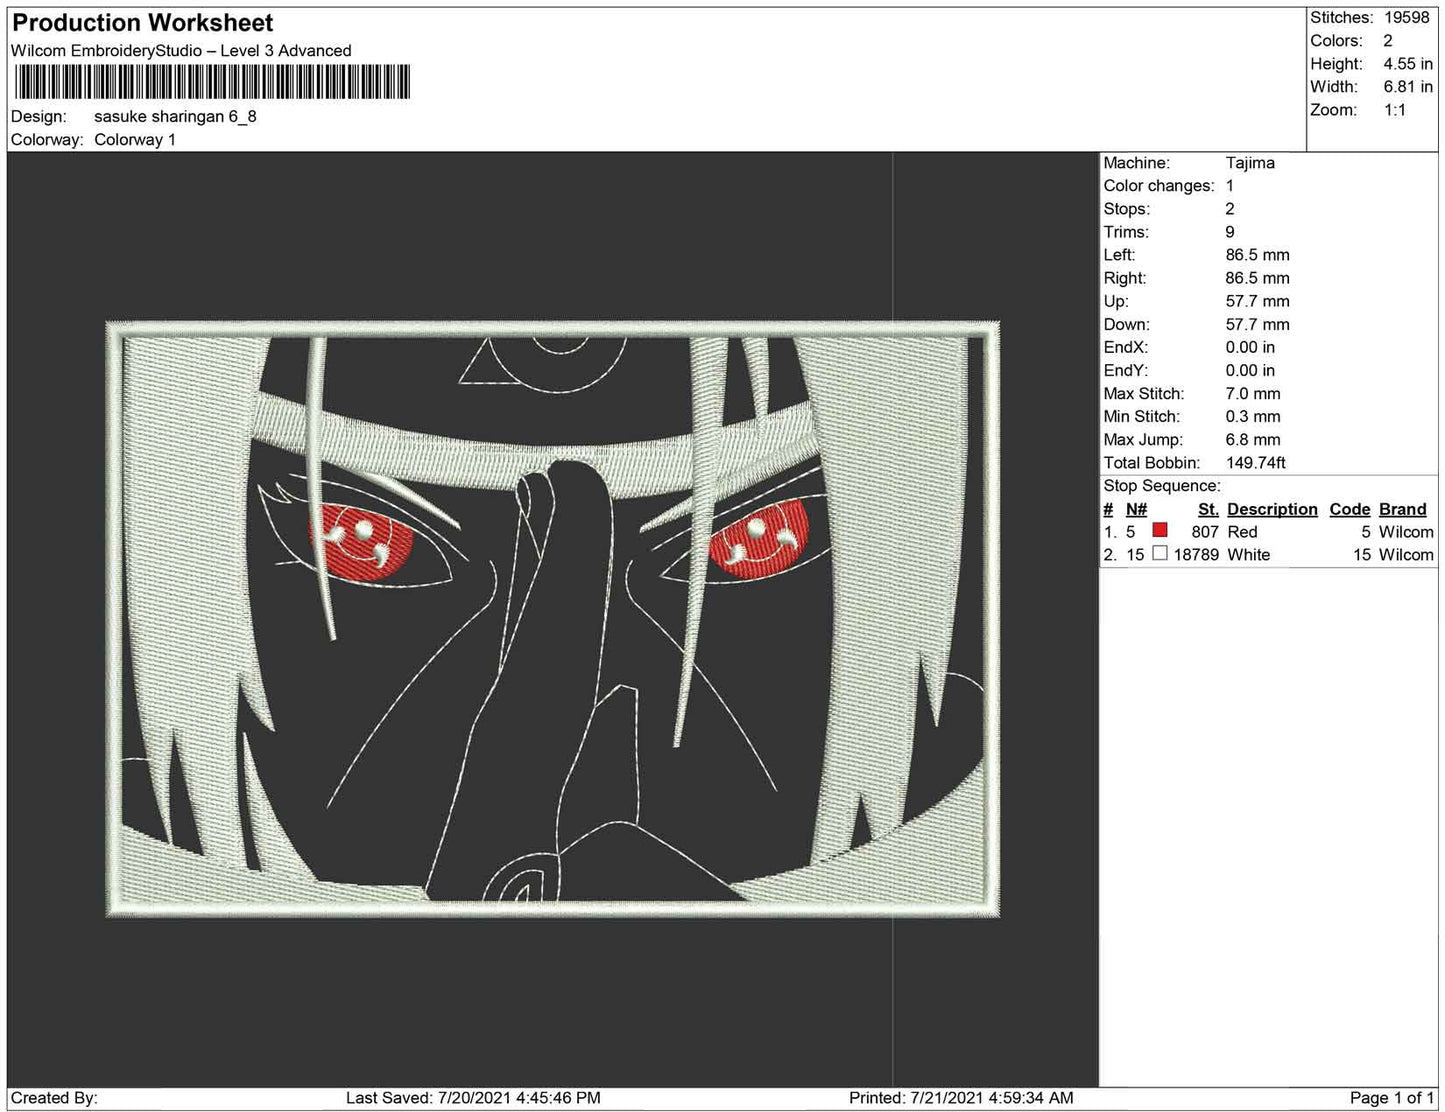This screenshot has width=1445, height=1112.
Task: Click the 'White' description in row 2
Action: pyautogui.click(x=1248, y=555)
